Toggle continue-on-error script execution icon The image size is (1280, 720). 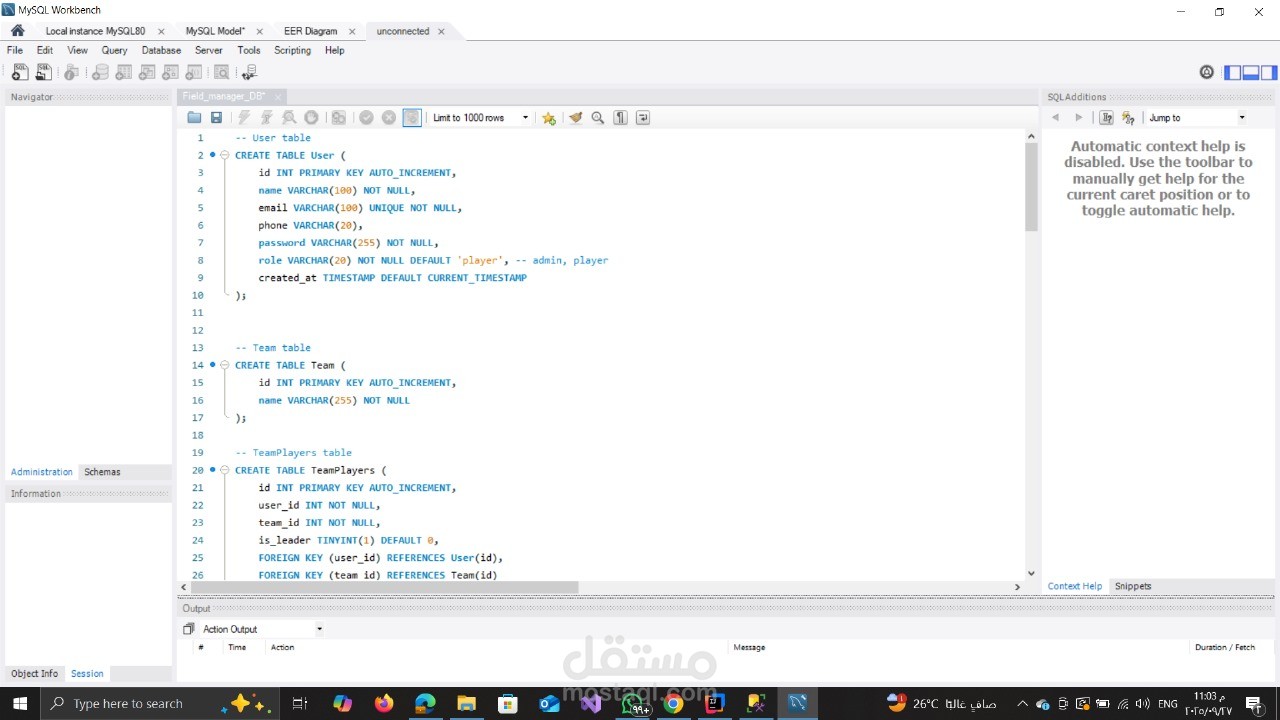(339, 118)
